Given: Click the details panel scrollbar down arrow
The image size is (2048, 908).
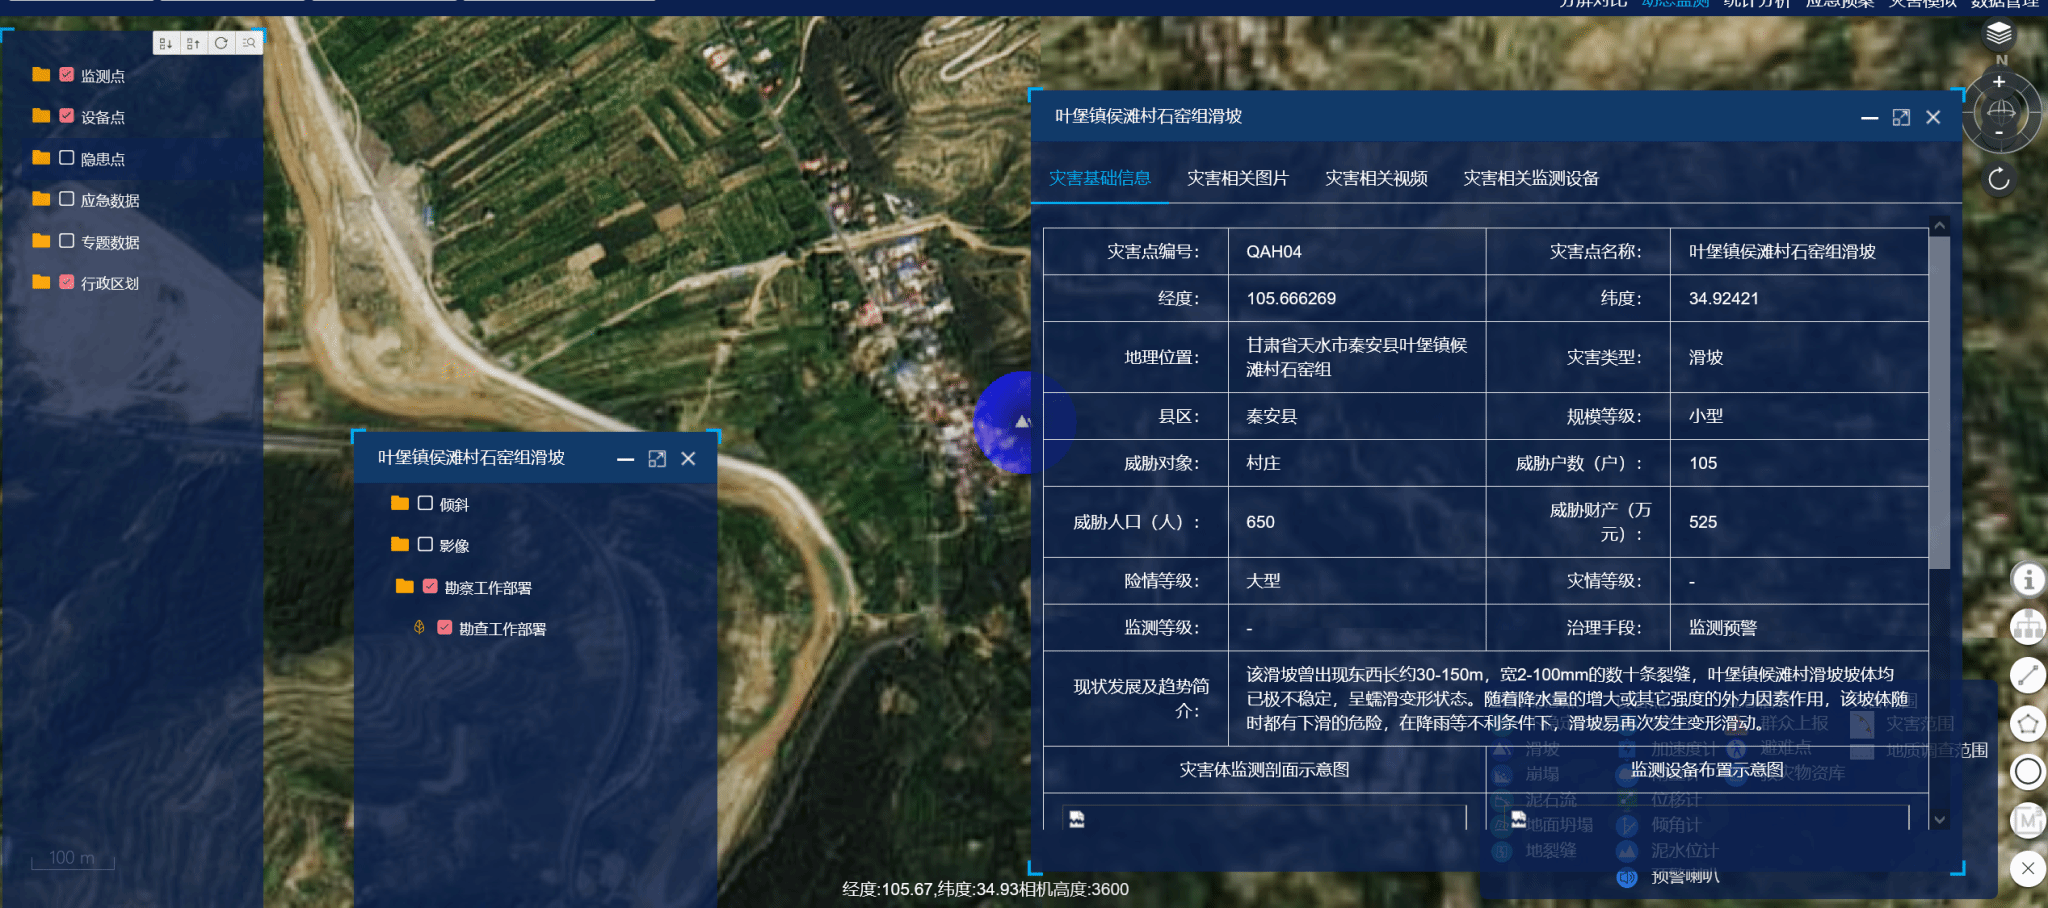Looking at the screenshot, I should pyautogui.click(x=1940, y=820).
